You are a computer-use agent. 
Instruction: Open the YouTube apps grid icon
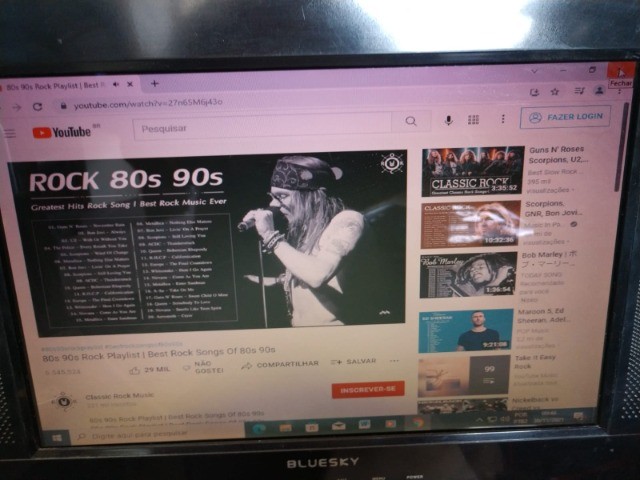click(473, 120)
